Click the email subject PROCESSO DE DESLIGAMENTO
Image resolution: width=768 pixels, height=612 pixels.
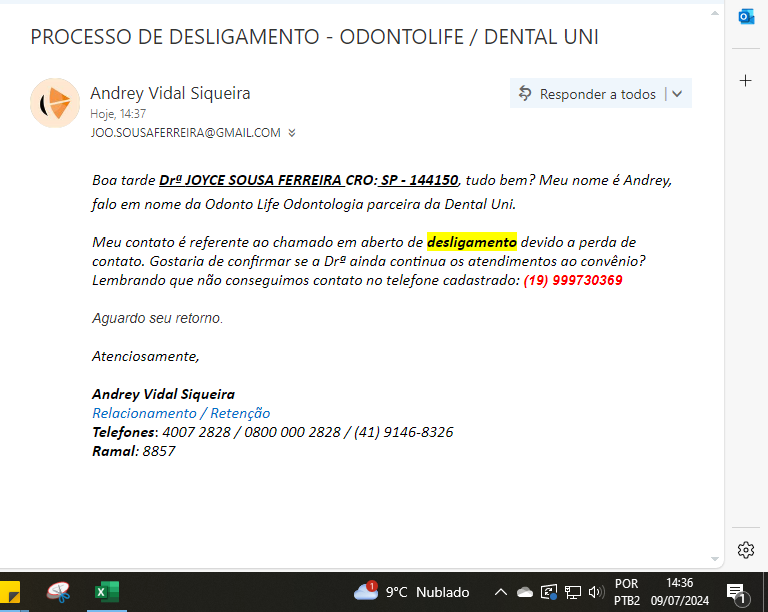(x=314, y=37)
